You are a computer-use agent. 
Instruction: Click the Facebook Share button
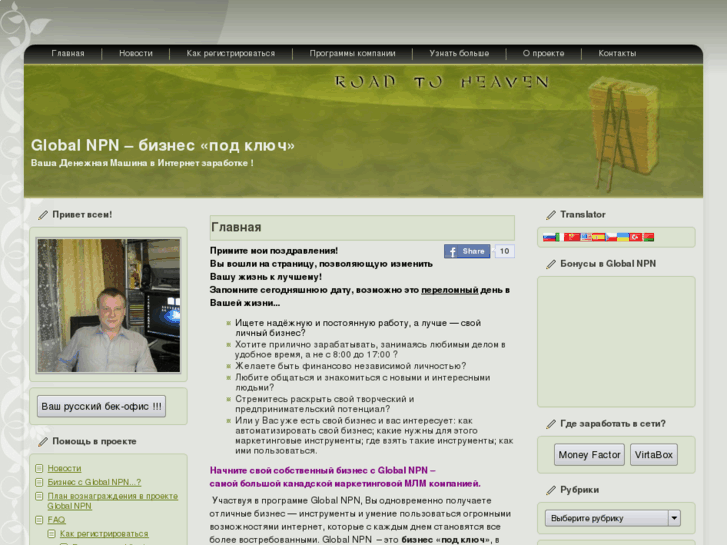click(467, 251)
